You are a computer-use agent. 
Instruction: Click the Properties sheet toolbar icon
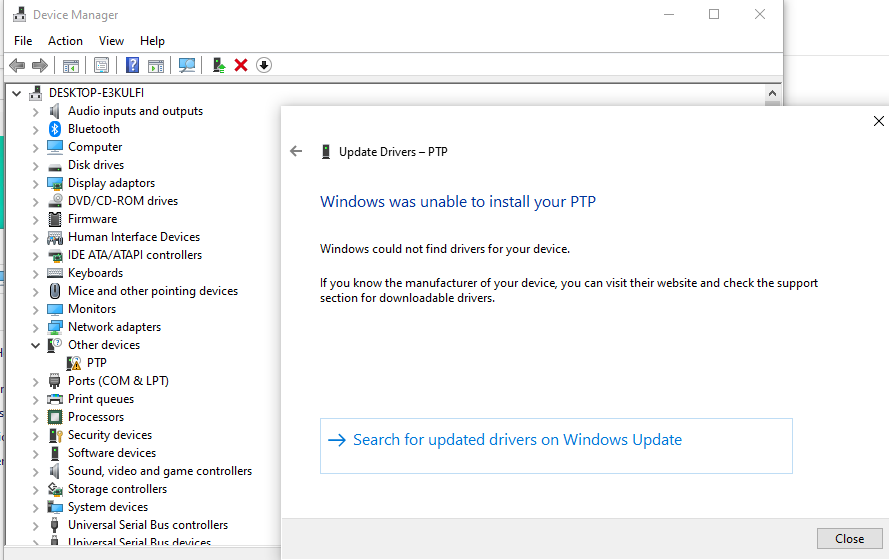point(101,65)
